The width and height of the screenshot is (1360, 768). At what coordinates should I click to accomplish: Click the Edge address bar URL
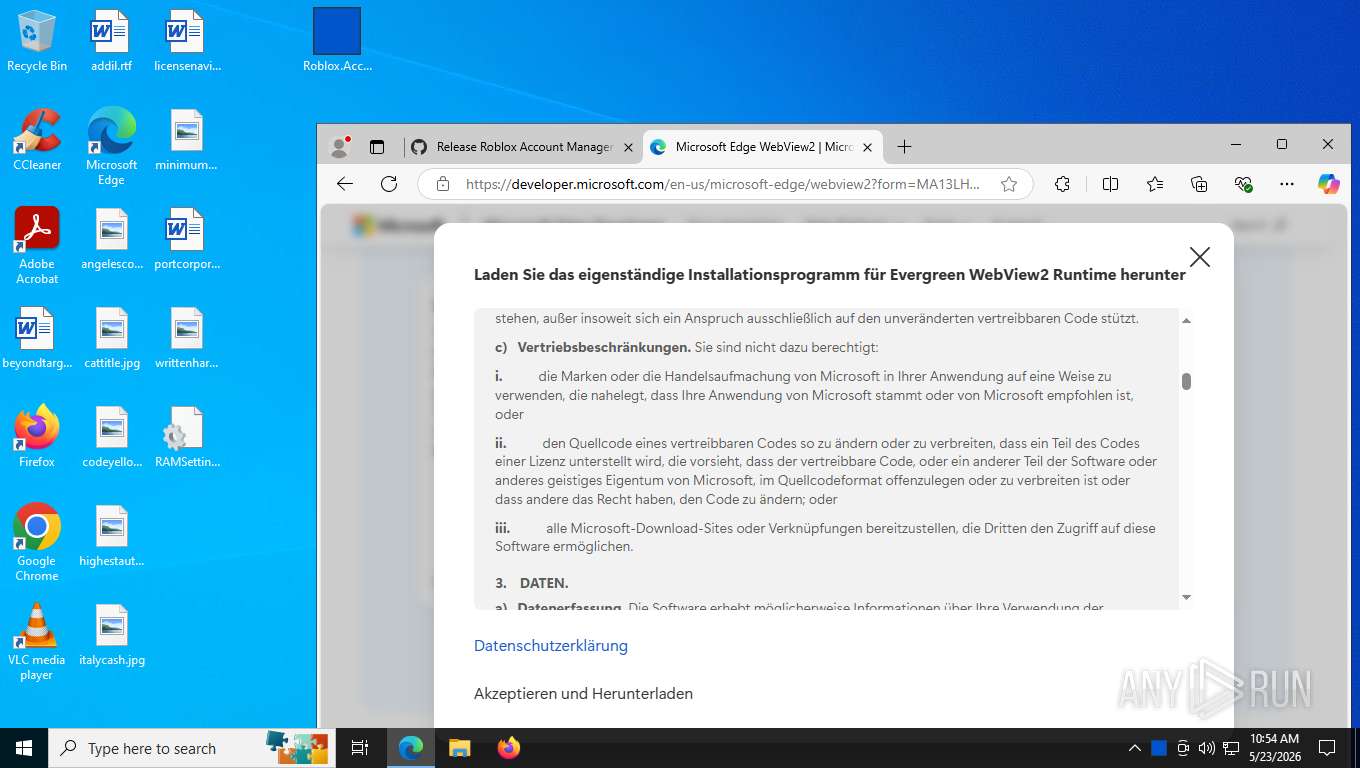723,184
